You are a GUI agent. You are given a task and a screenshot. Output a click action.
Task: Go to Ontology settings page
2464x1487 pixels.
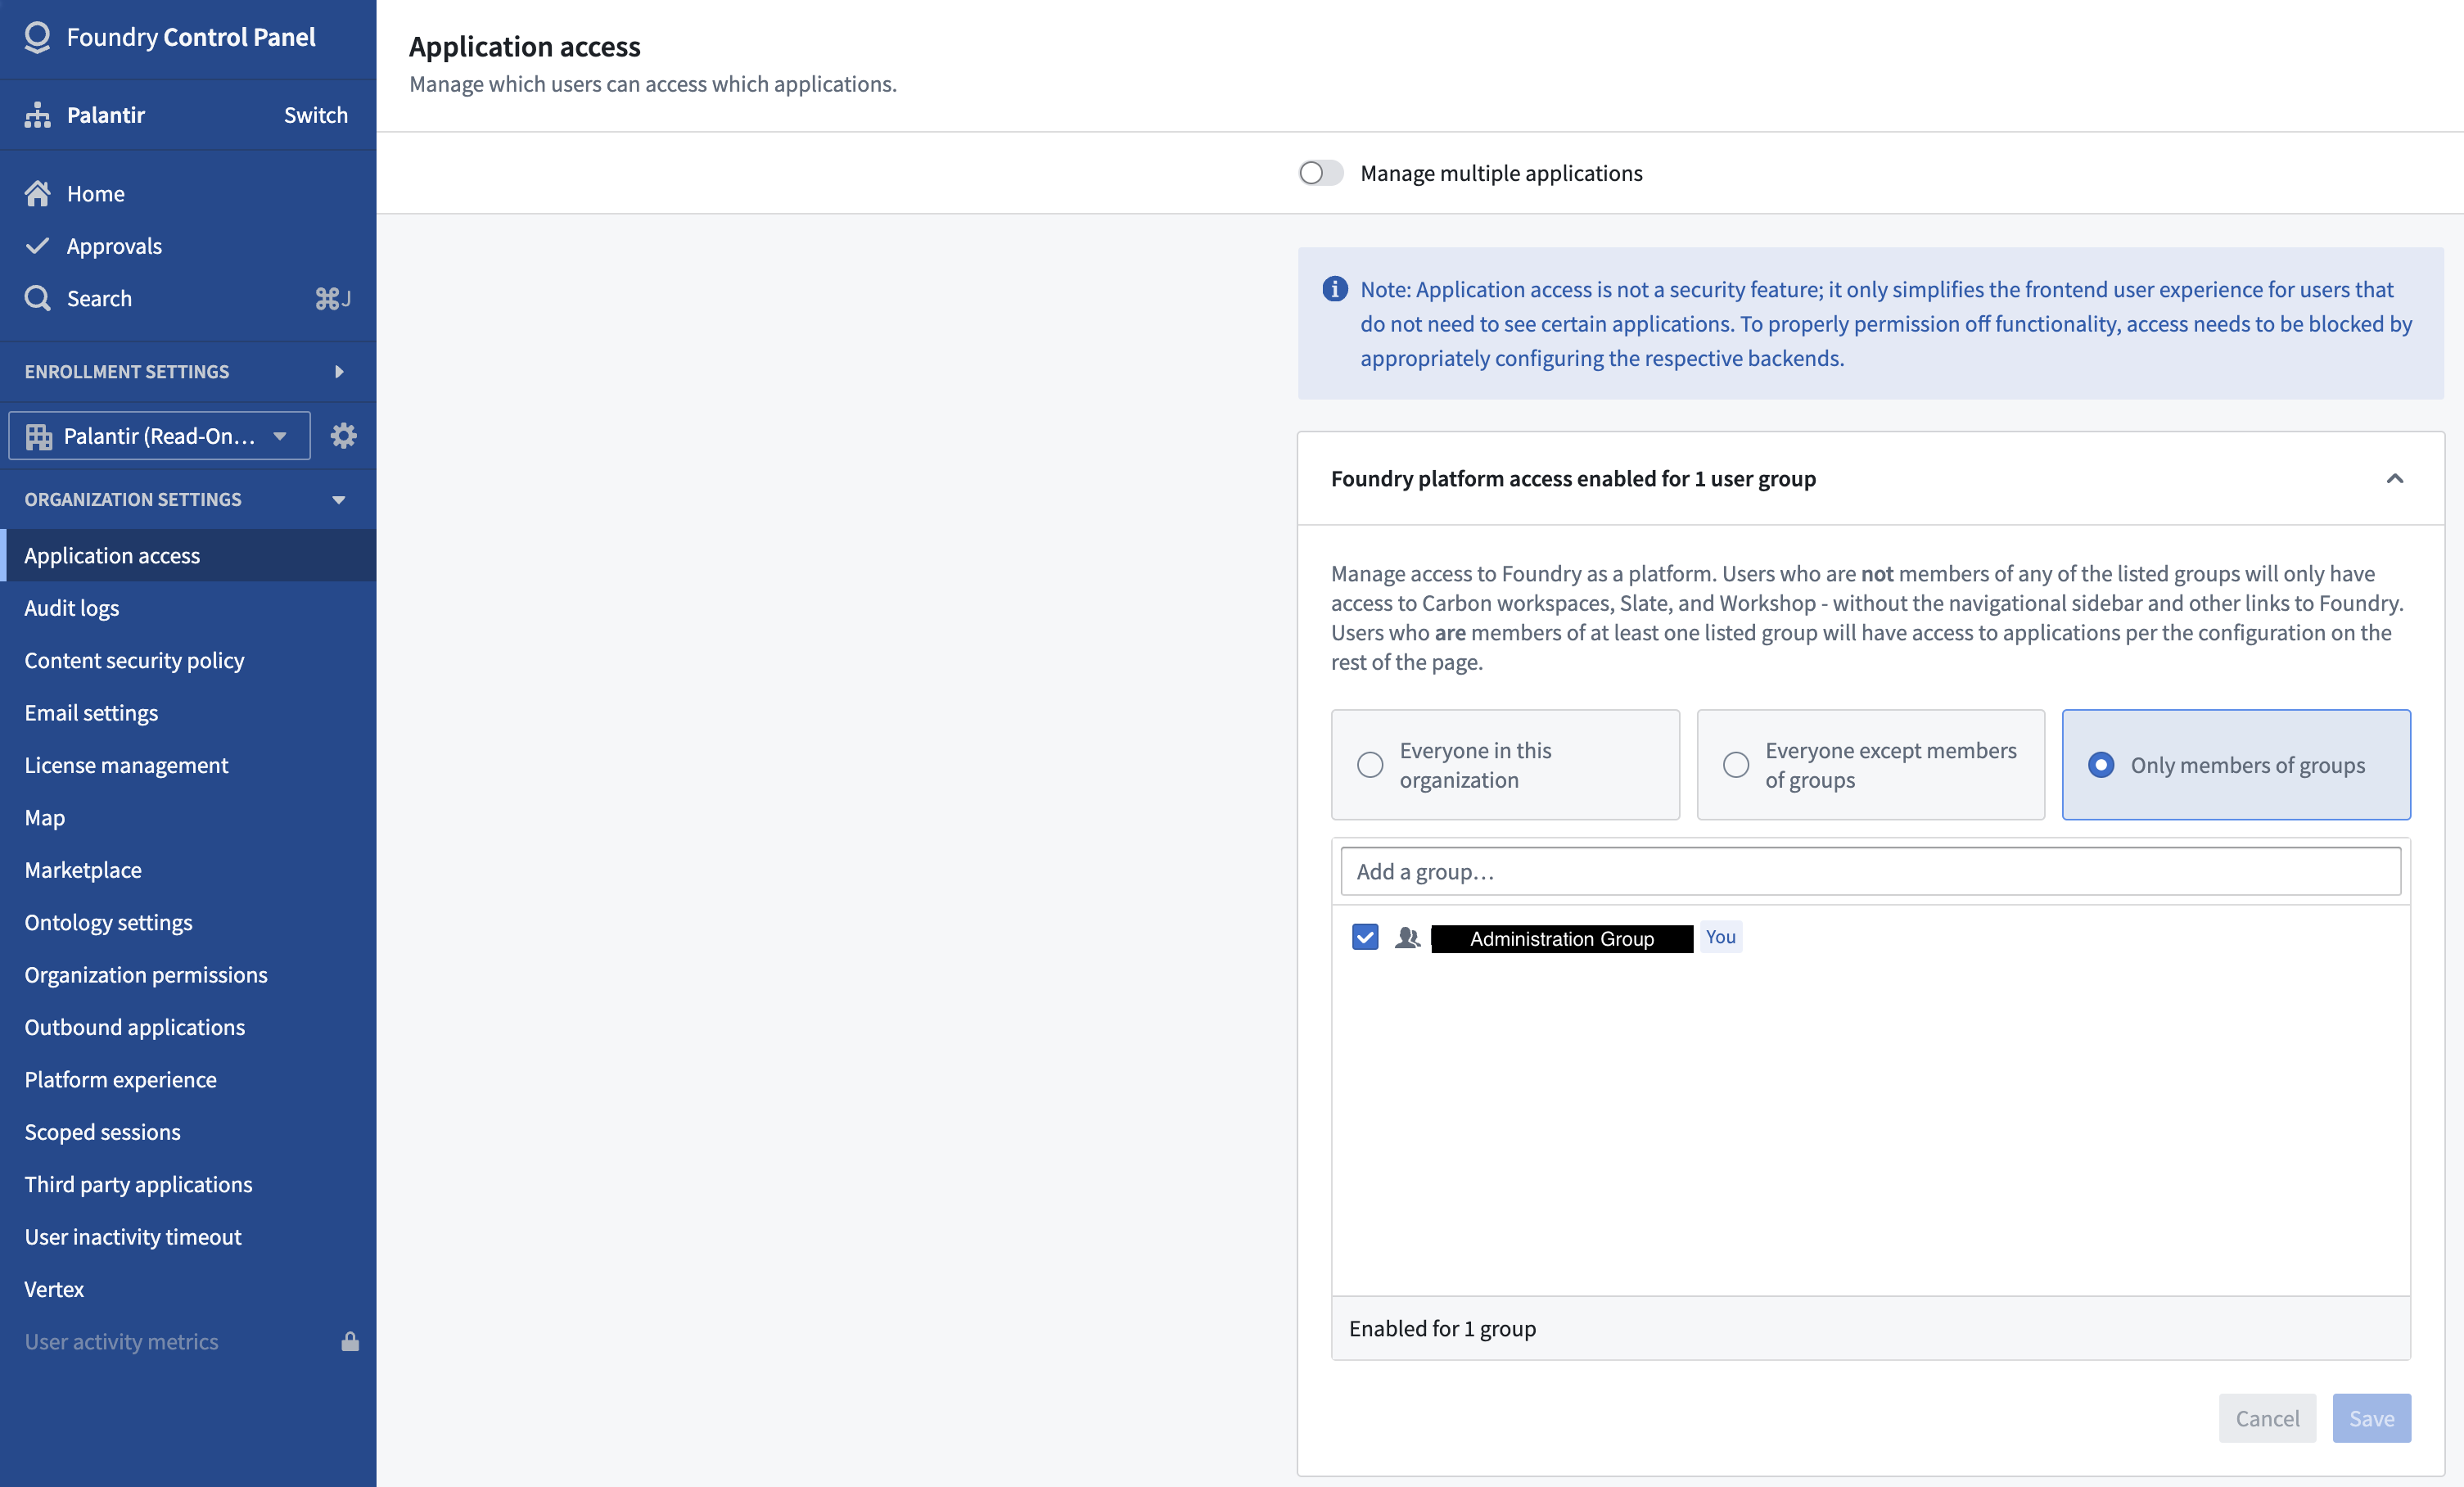(108, 923)
